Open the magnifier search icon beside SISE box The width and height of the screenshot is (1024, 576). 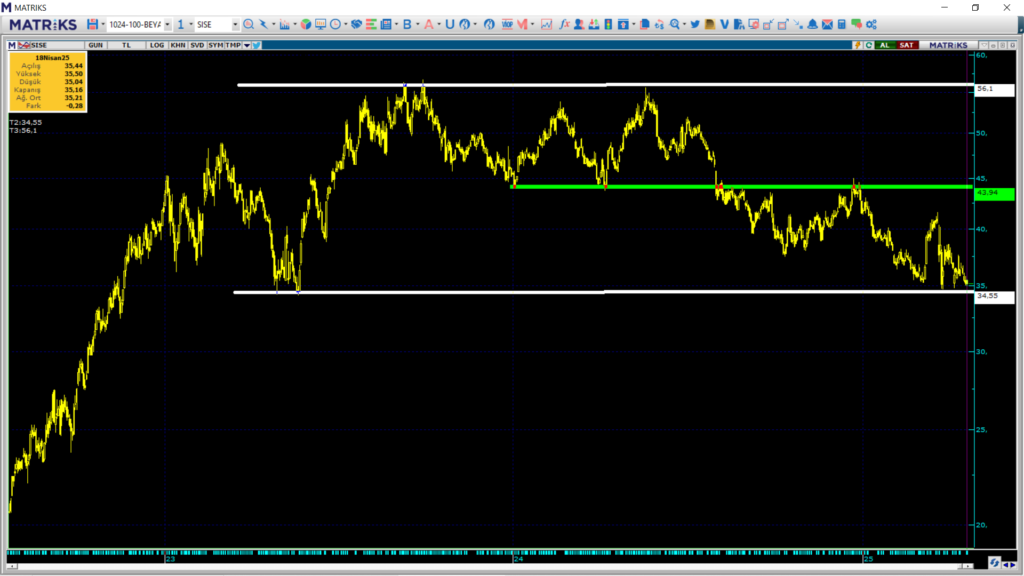[x=249, y=24]
